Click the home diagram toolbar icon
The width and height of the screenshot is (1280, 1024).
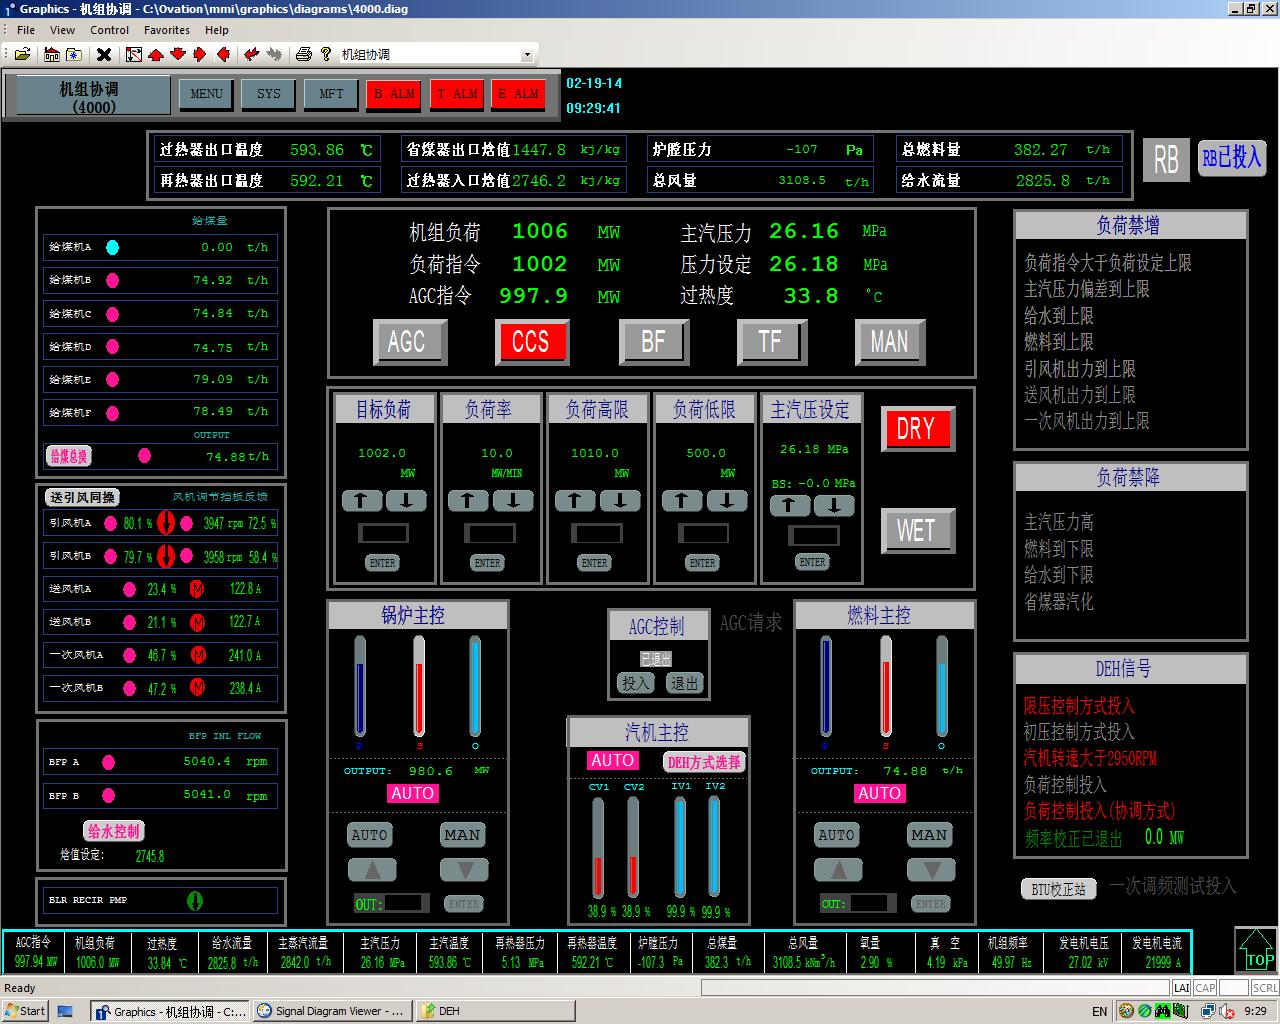point(50,54)
